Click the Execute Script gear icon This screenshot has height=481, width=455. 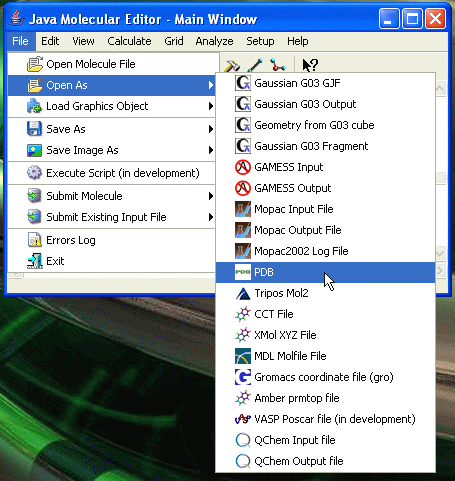pyautogui.click(x=35, y=173)
